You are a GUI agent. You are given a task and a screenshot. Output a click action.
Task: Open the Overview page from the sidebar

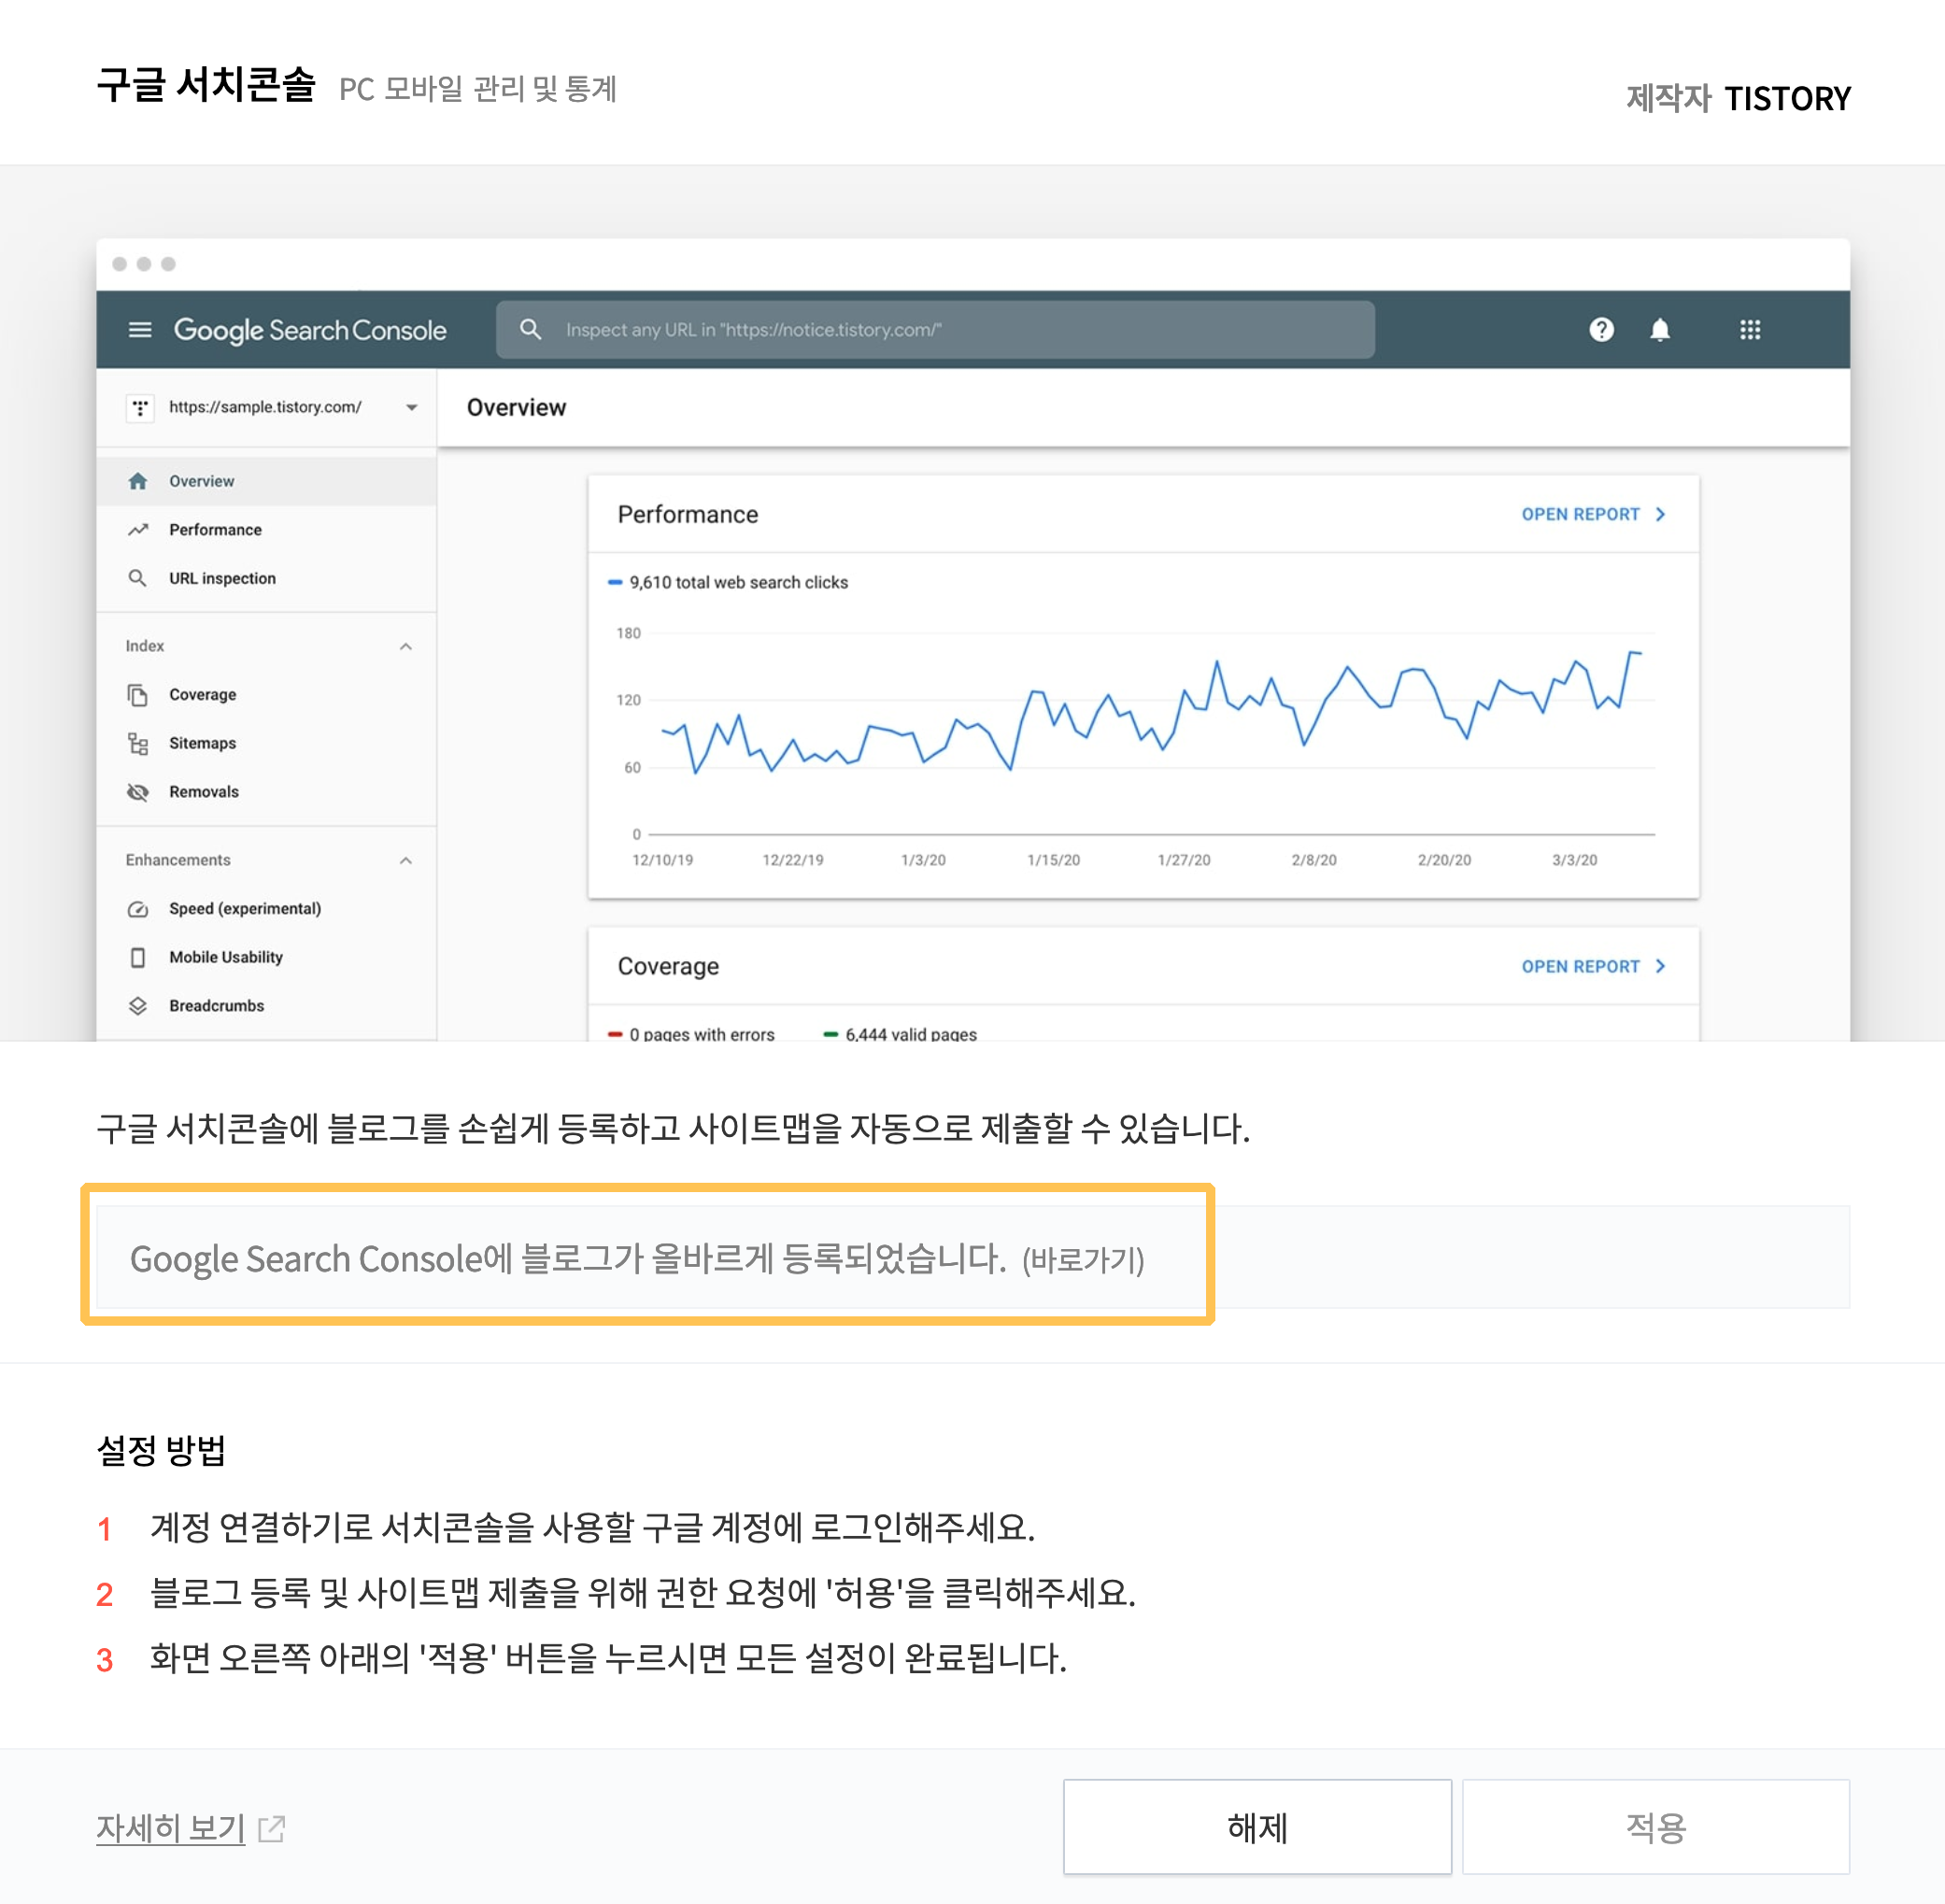[x=202, y=481]
